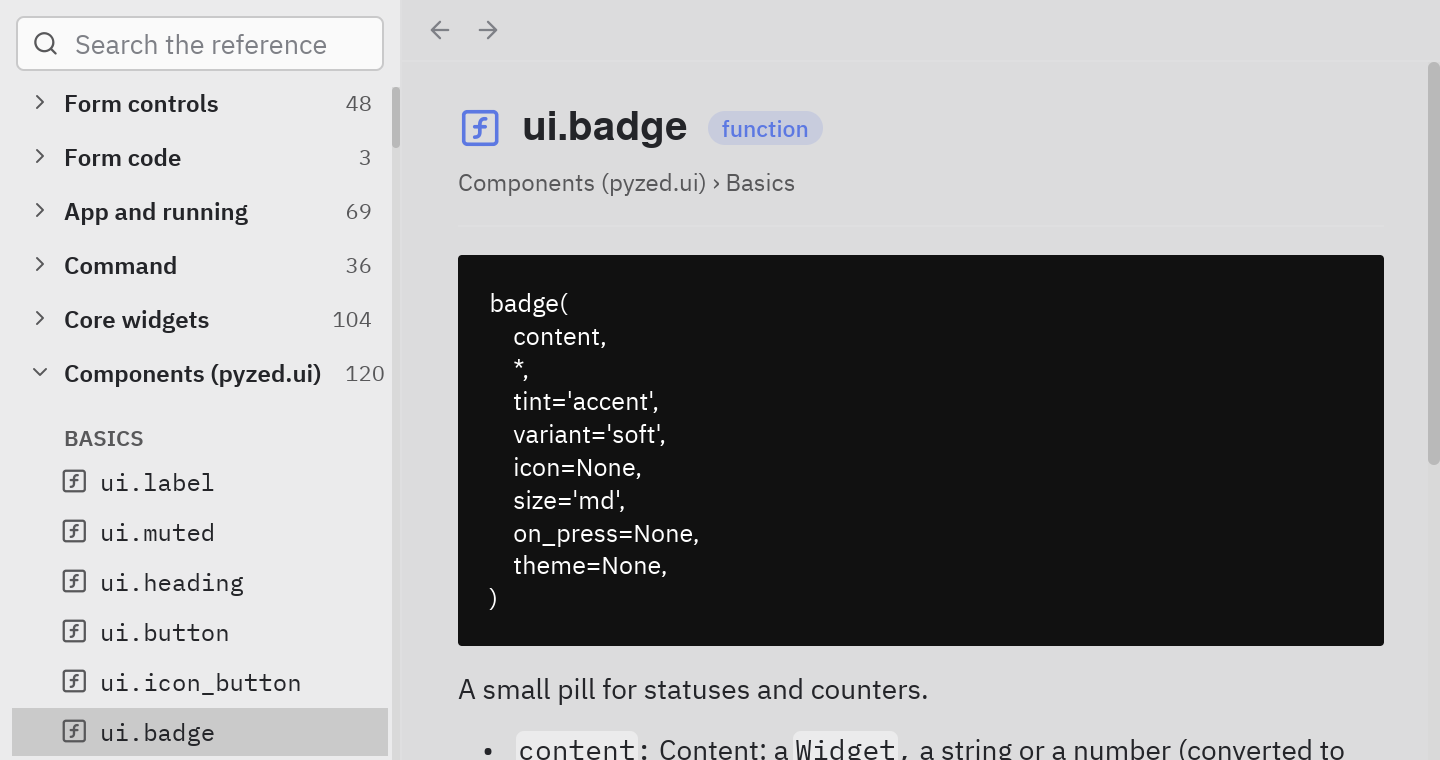This screenshot has height=760, width=1440.
Task: Click the Components (pyzed.ui) breadcrumb link
Action: point(582,183)
